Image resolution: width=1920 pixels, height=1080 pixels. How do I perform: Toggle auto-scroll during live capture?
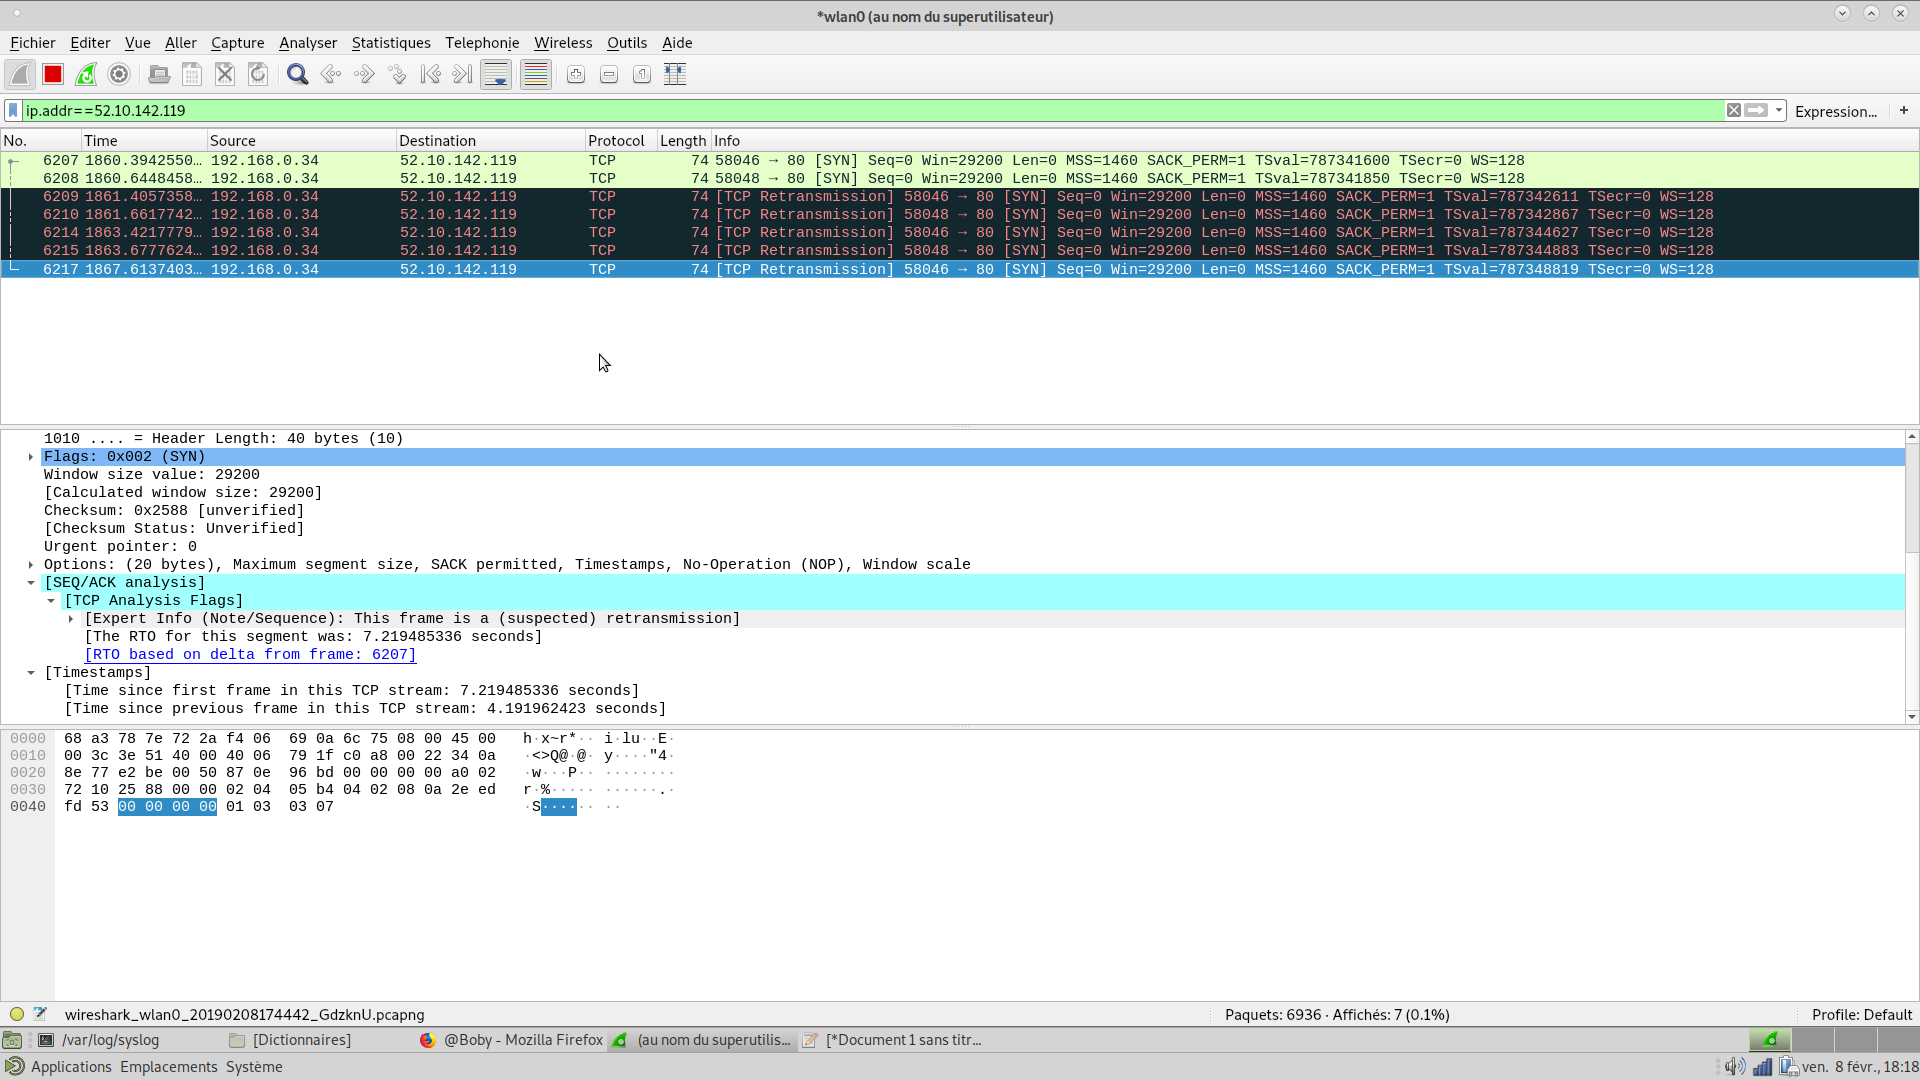pos(496,74)
